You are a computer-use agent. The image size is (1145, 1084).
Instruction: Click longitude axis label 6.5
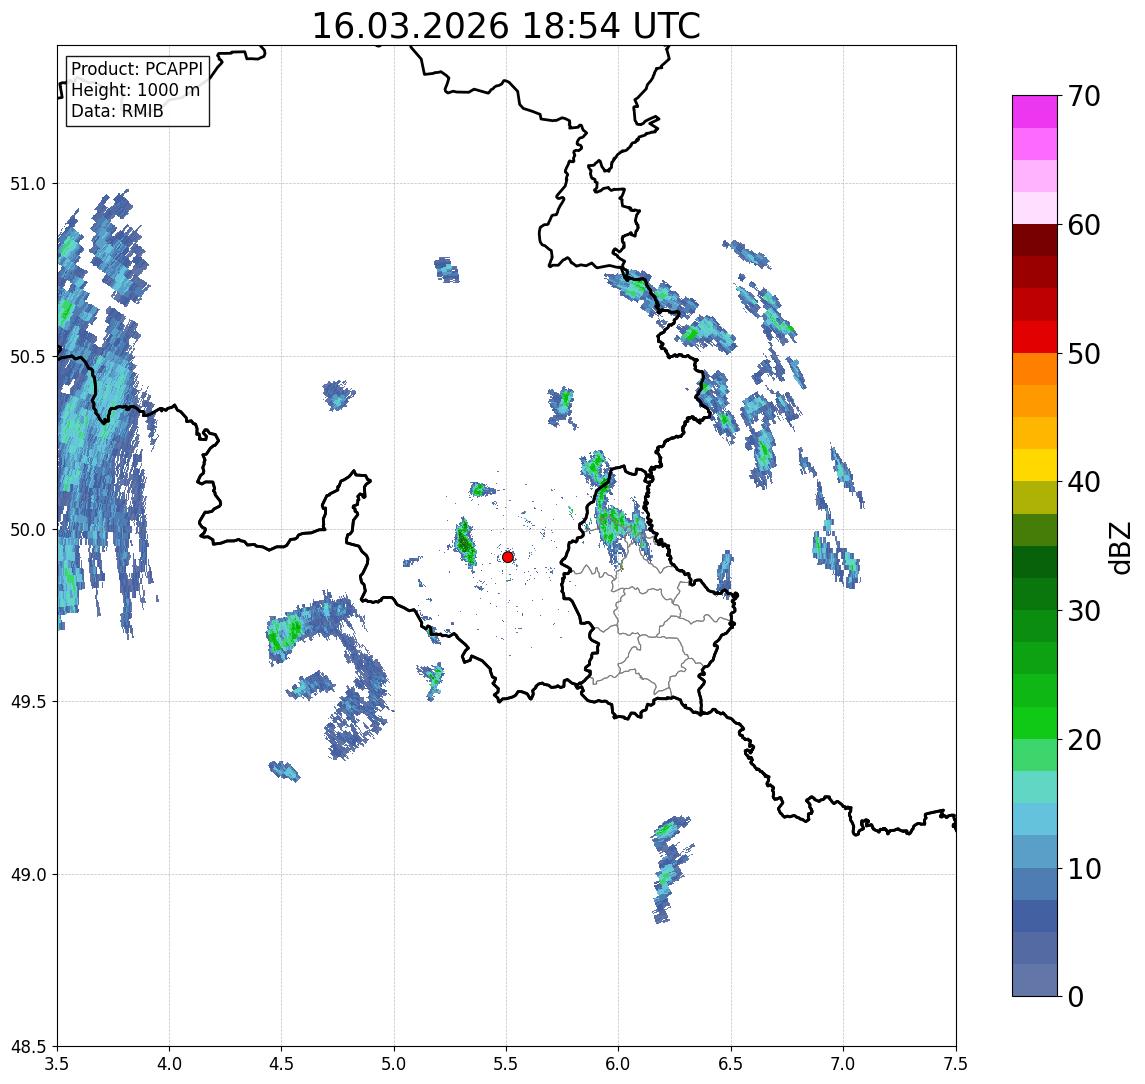click(x=731, y=1064)
